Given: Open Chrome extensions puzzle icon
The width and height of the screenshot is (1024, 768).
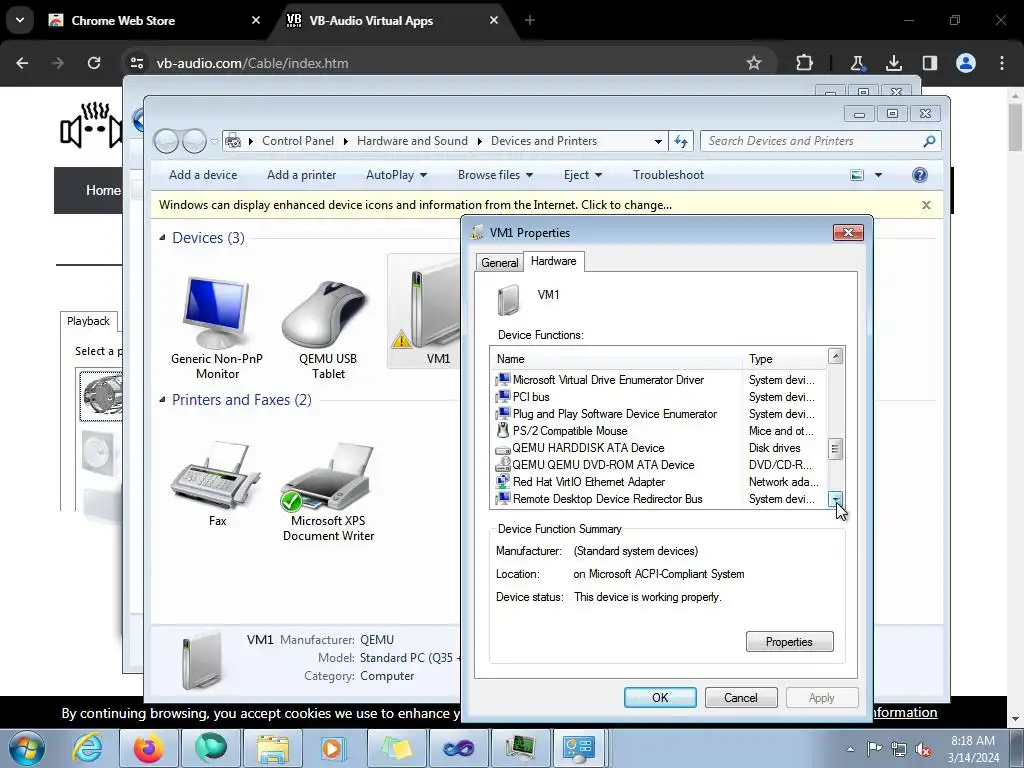Looking at the screenshot, I should 805,63.
